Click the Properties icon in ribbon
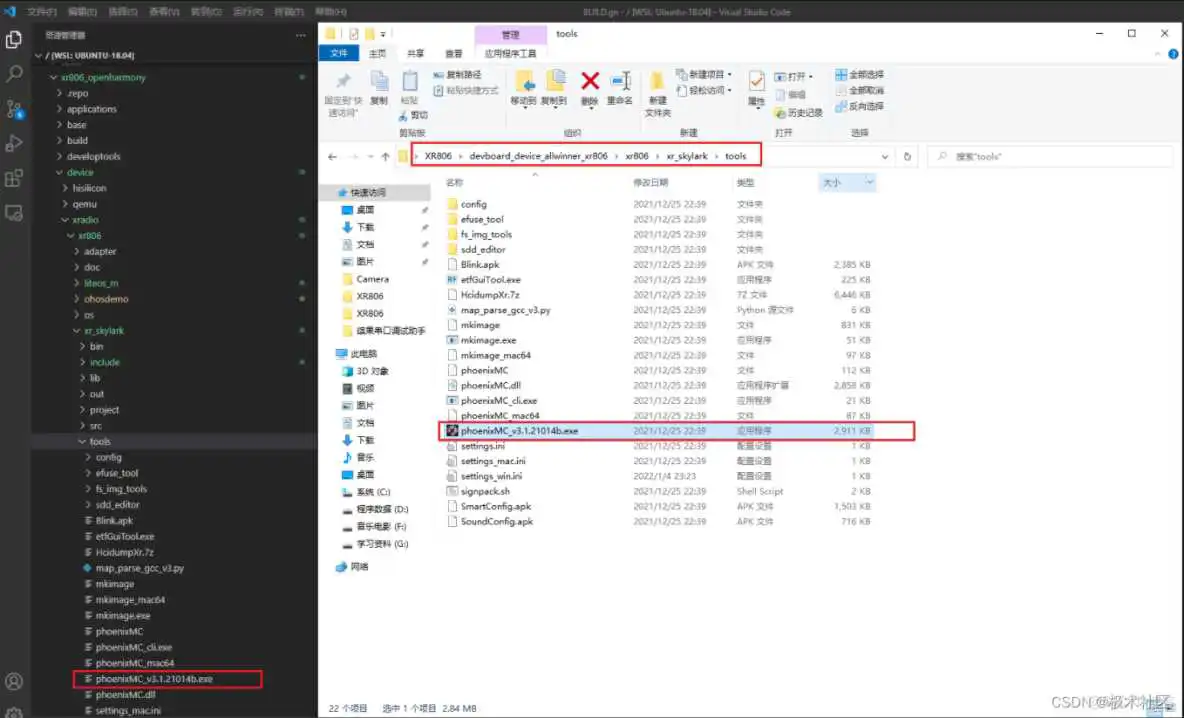The image size is (1184, 718). click(x=756, y=84)
